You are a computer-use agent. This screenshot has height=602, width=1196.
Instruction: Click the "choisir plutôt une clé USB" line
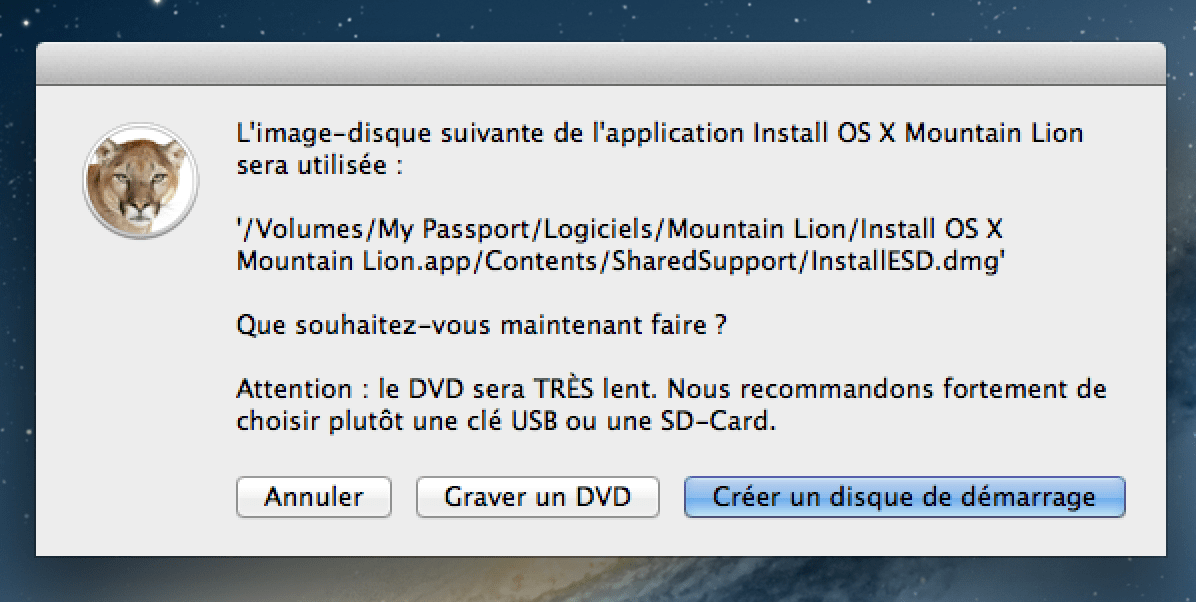pyautogui.click(x=506, y=421)
